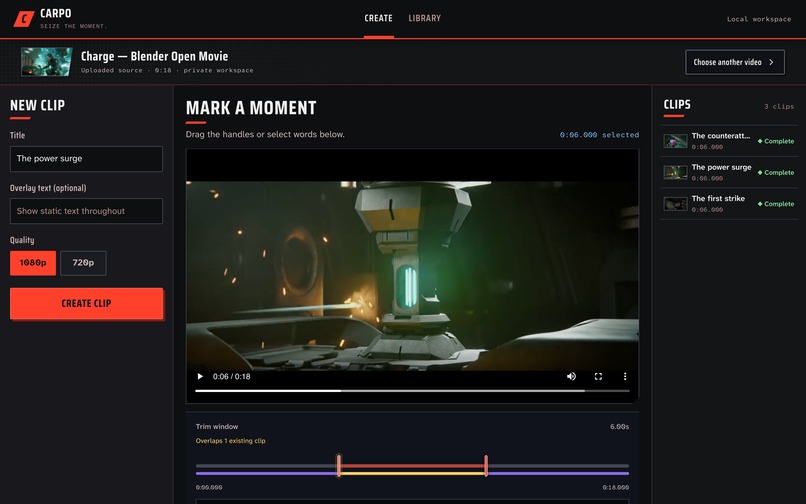Click the Carpo logo icon
Viewport: 806px width, 504px height.
tap(24, 19)
